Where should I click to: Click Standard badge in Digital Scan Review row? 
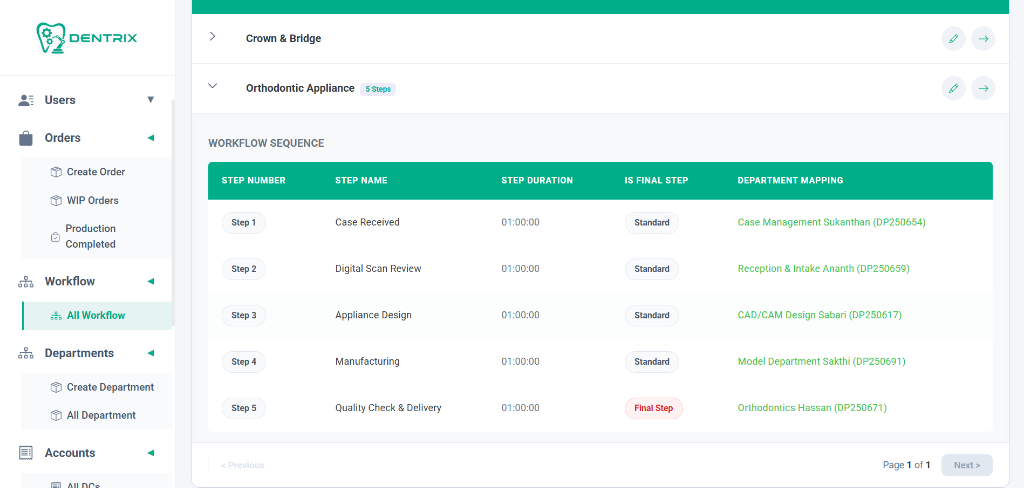[x=652, y=269]
